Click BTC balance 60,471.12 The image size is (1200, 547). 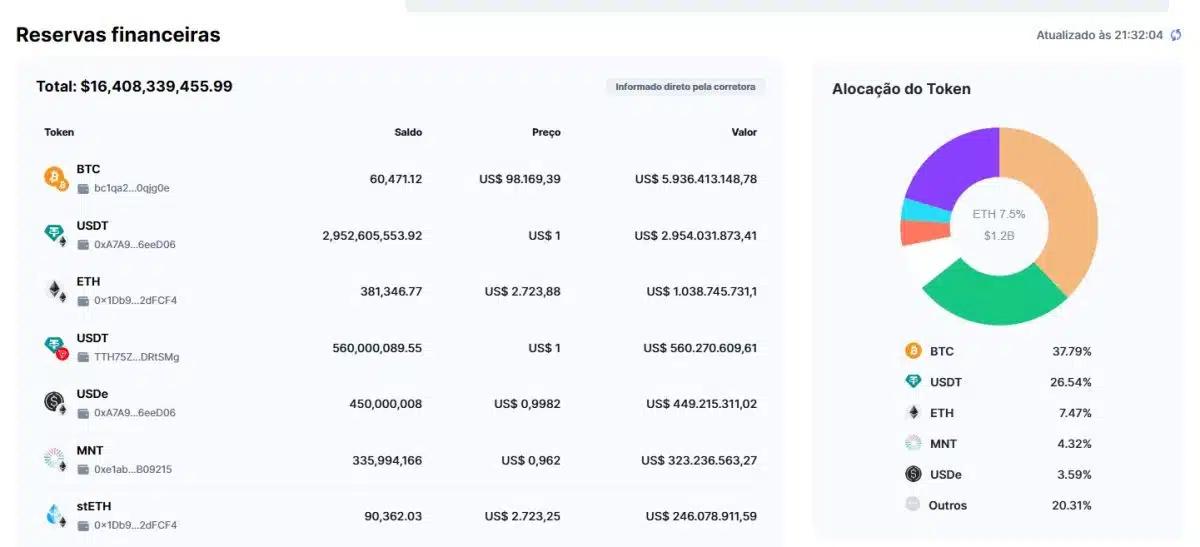point(396,179)
